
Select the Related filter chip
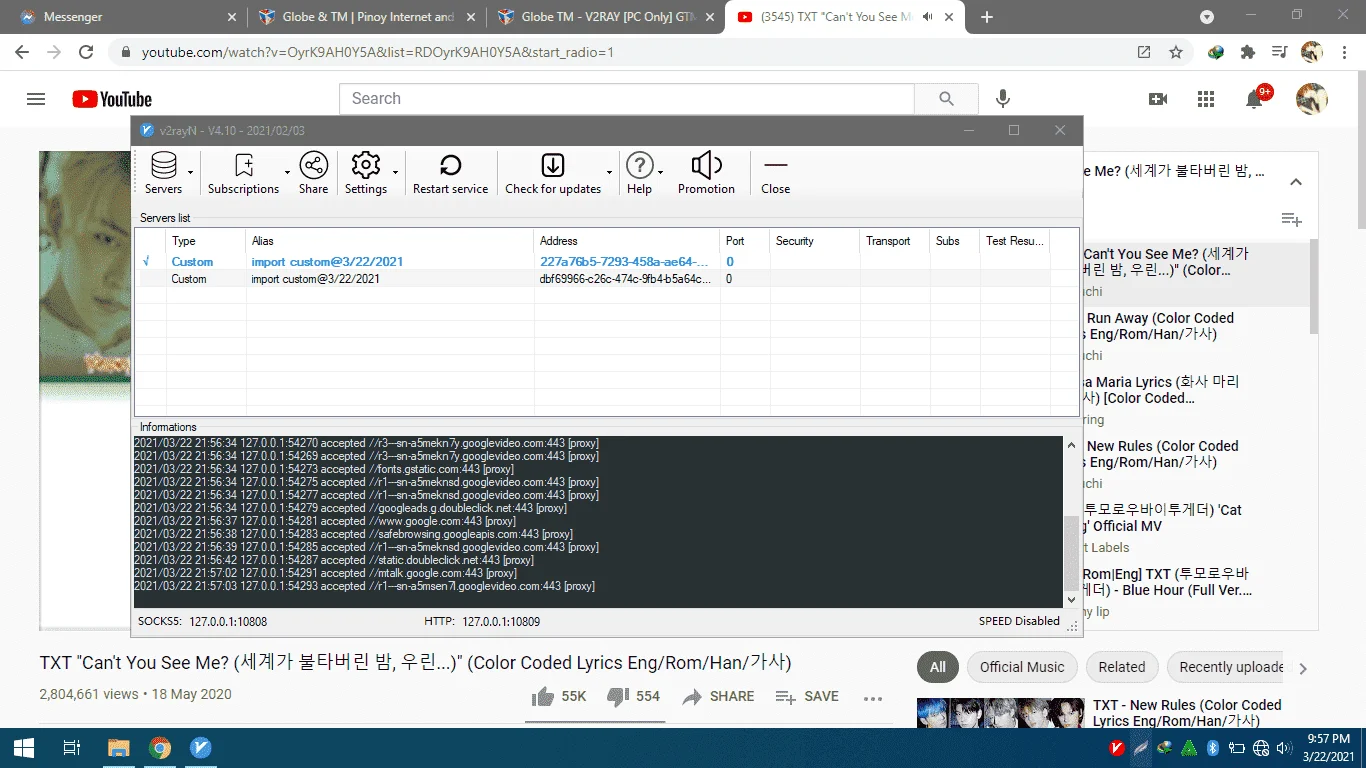point(1122,667)
